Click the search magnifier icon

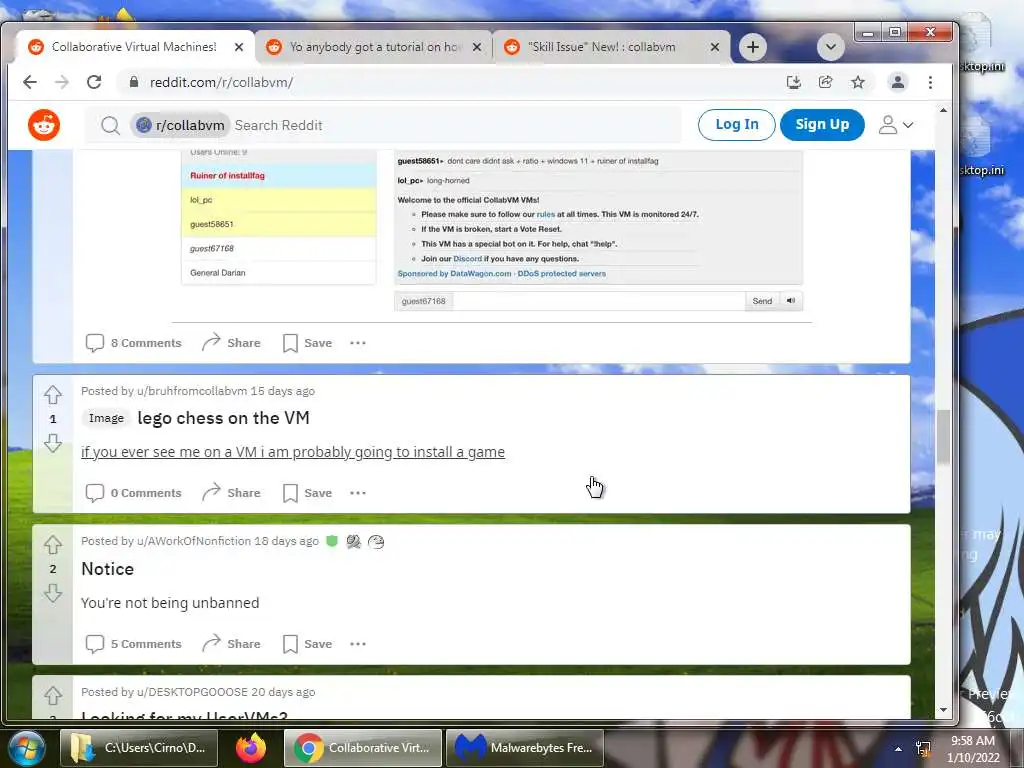tap(110, 125)
